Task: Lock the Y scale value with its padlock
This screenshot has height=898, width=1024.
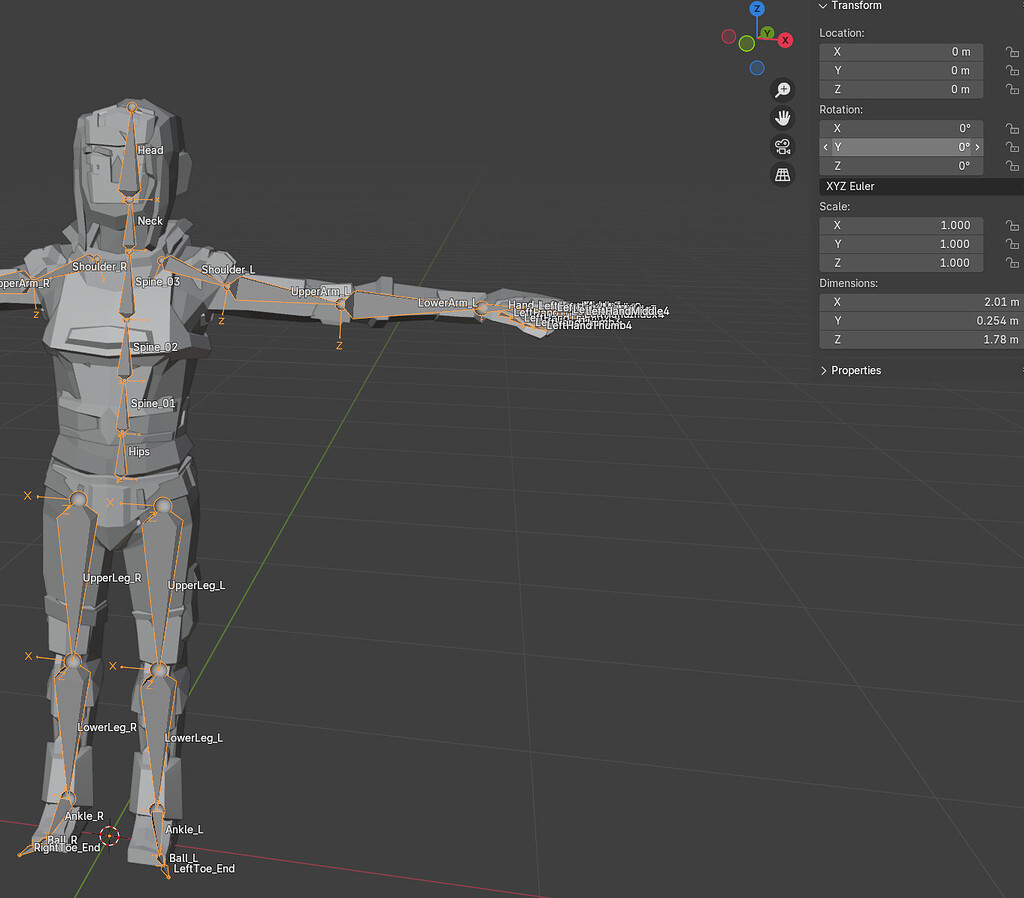Action: [x=1011, y=243]
